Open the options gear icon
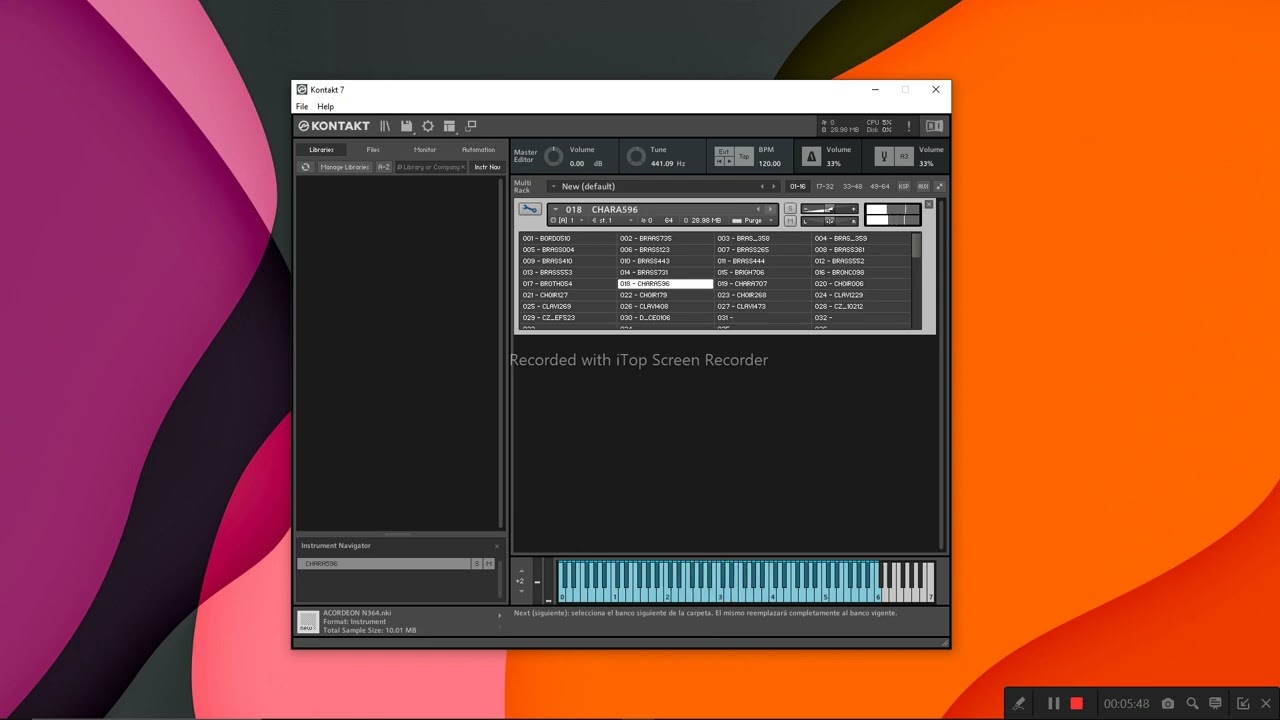This screenshot has height=720, width=1280. point(428,126)
